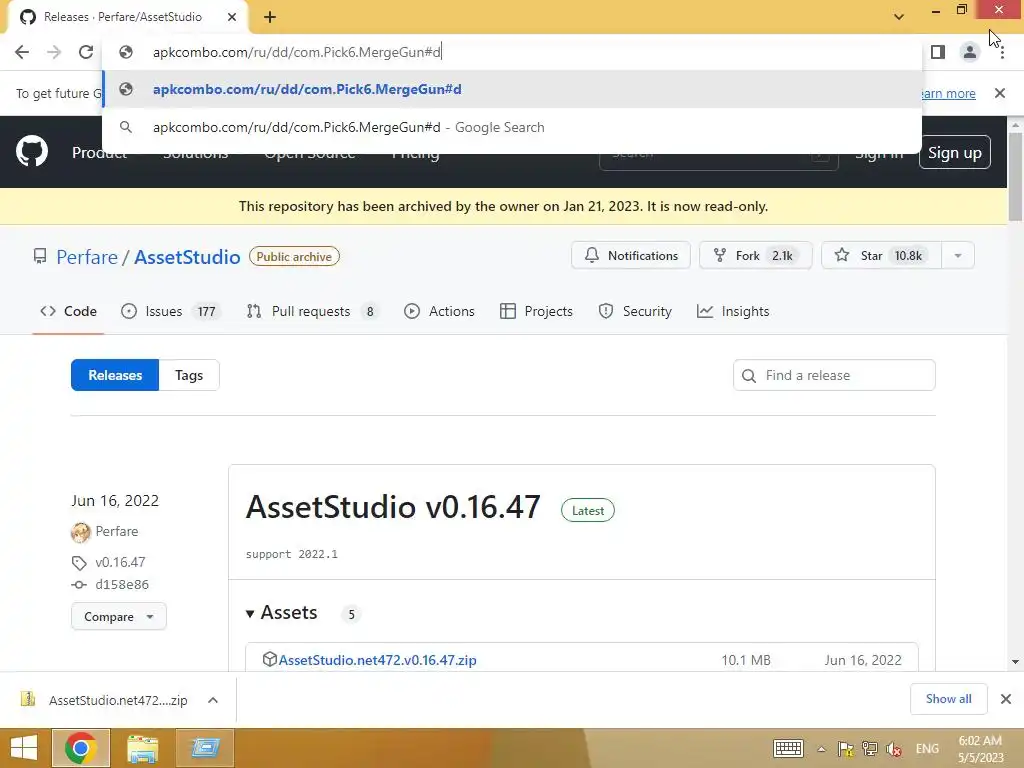This screenshot has width=1024, height=768.
Task: Open the v0.16.47 tag link
Action: pyautogui.click(x=120, y=562)
